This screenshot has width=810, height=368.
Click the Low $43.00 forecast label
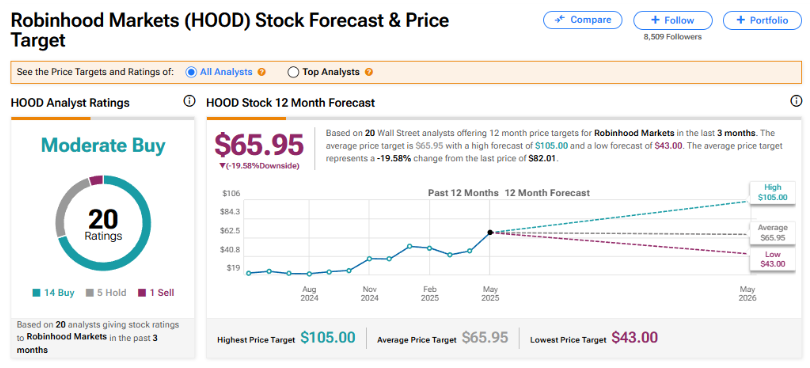coord(772,259)
